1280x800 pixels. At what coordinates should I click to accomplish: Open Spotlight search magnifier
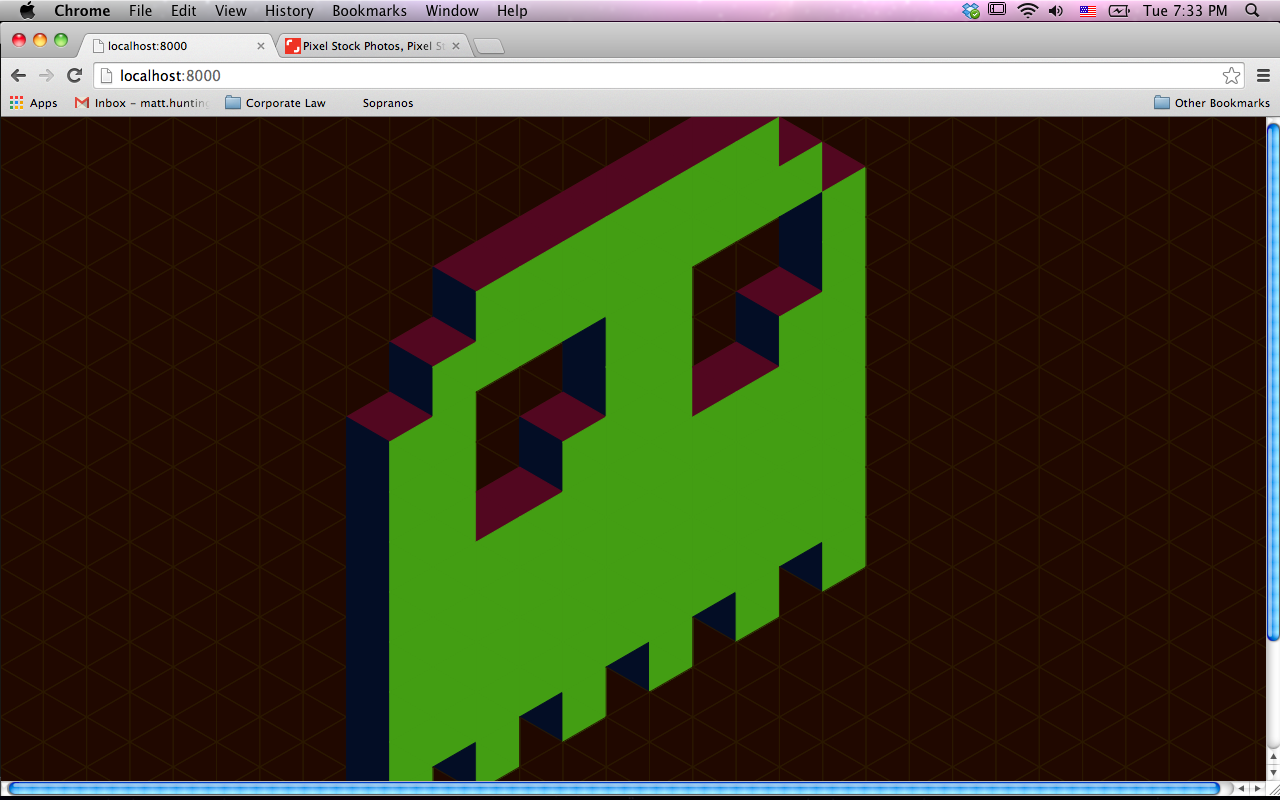click(x=1252, y=11)
